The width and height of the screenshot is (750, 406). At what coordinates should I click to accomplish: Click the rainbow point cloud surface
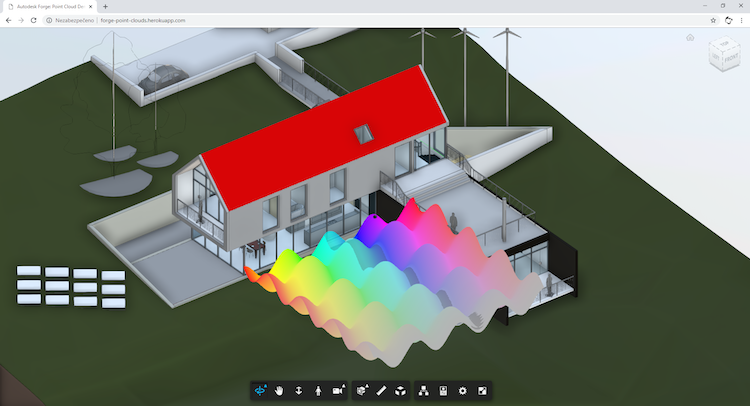click(392, 282)
